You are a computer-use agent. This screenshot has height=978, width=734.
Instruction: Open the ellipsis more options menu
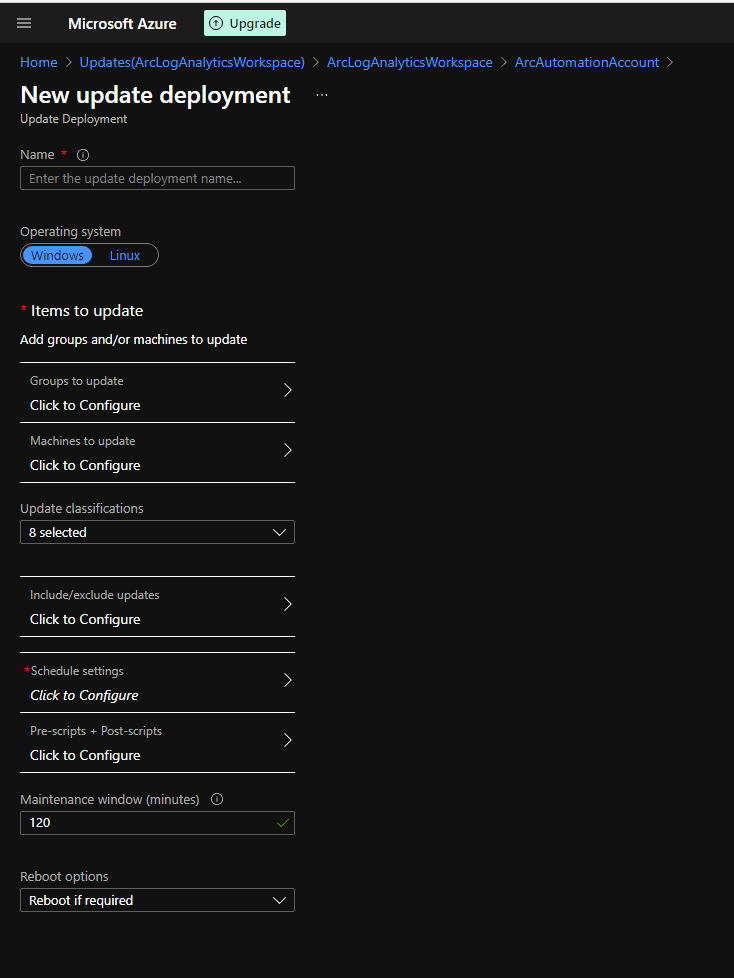click(x=322, y=95)
